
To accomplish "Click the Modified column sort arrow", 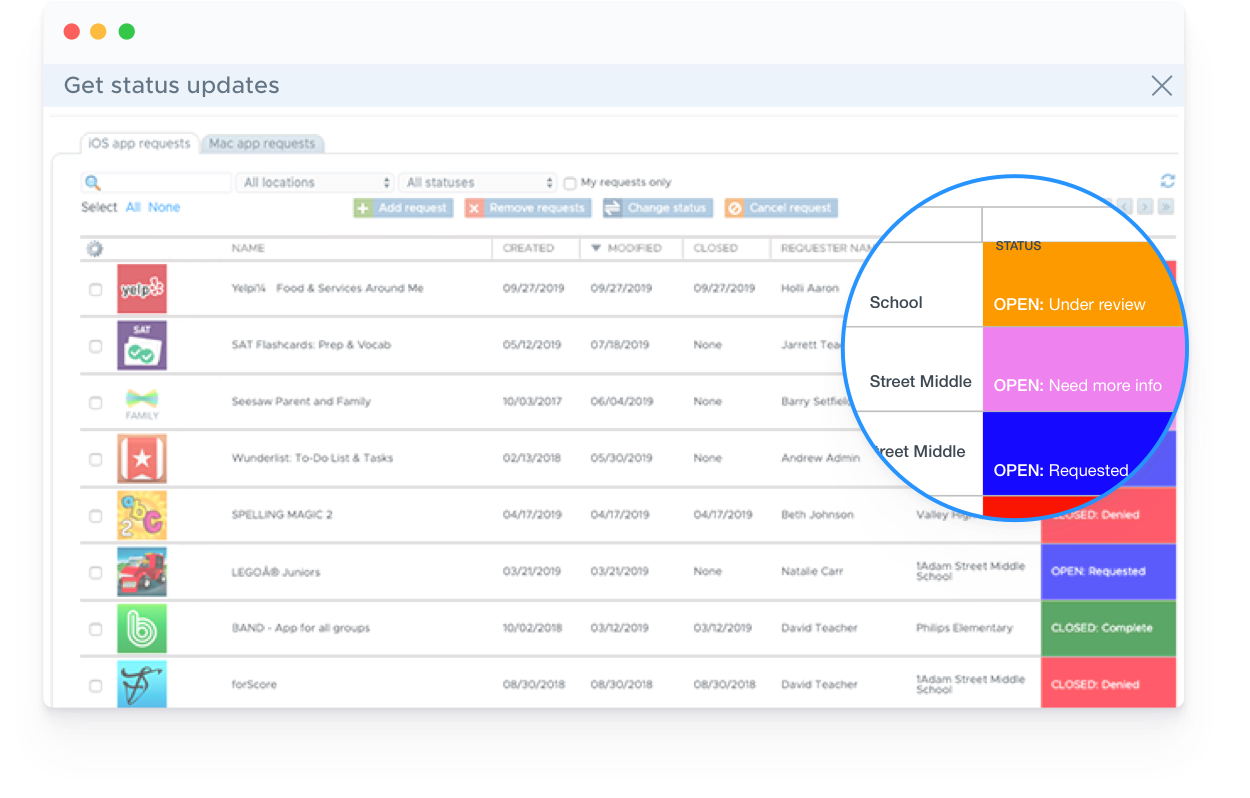I will pyautogui.click(x=594, y=248).
